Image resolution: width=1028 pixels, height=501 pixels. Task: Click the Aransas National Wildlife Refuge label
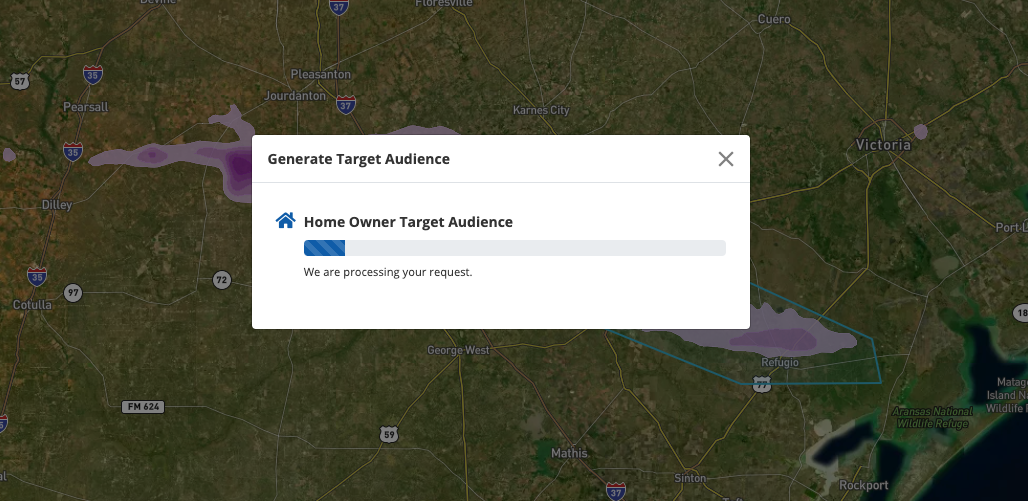[x=932, y=418]
